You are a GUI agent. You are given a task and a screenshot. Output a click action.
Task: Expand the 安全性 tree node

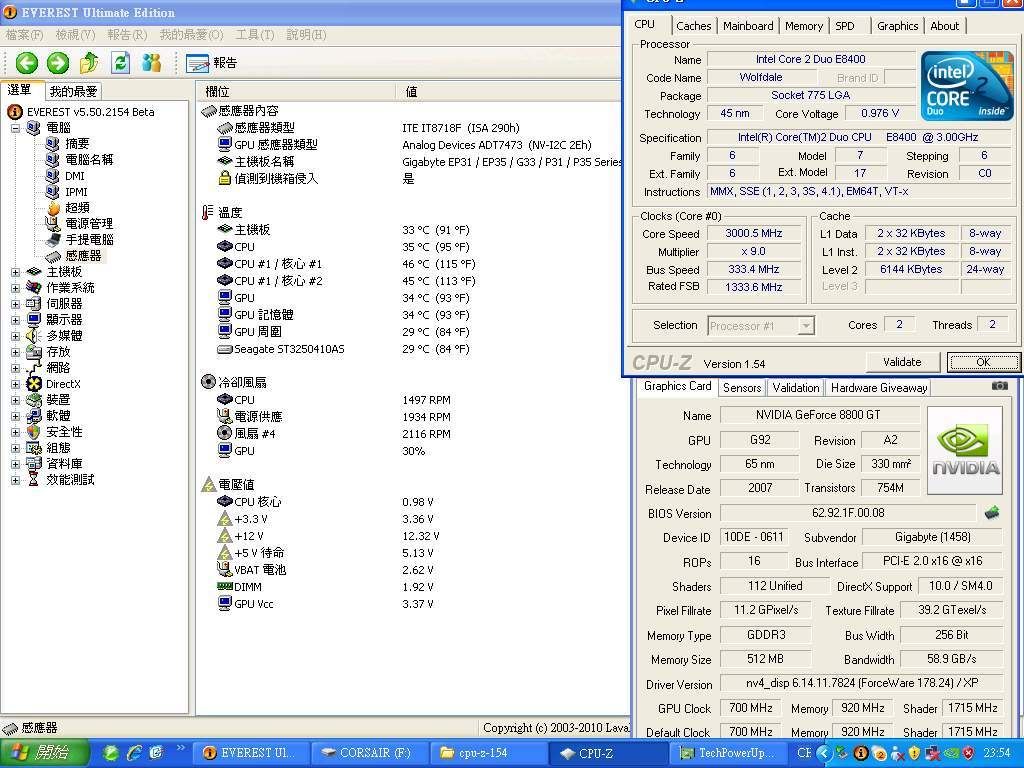point(16,432)
